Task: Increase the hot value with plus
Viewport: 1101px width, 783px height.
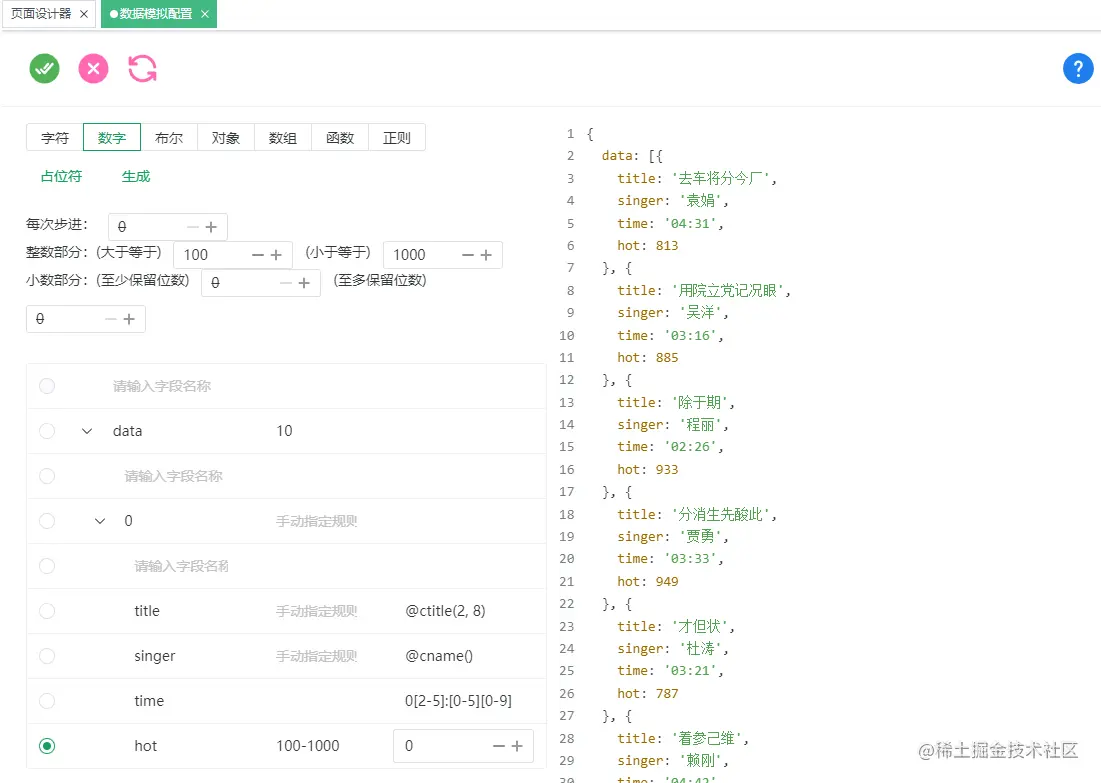Action: click(x=517, y=746)
